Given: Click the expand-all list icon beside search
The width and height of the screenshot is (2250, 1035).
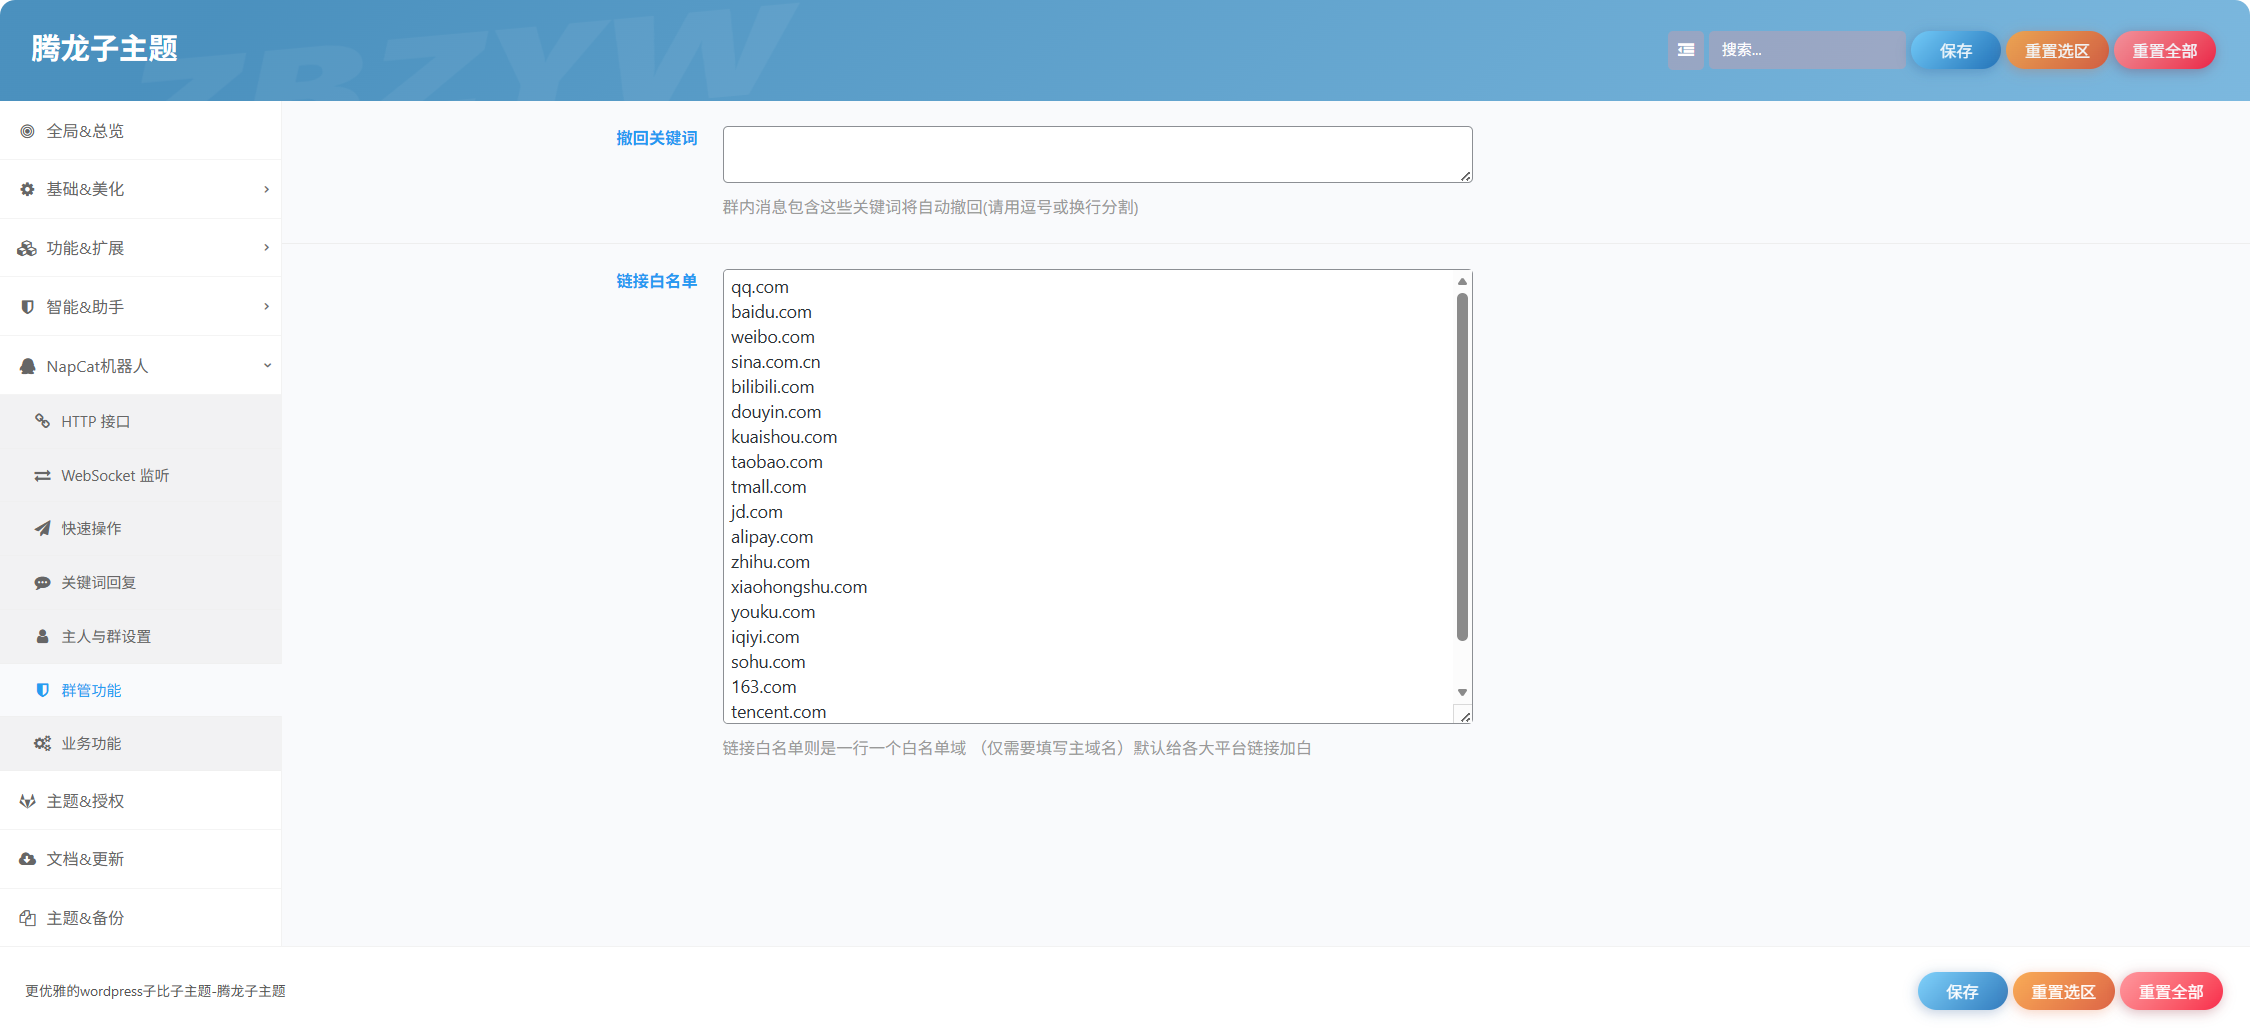Looking at the screenshot, I should point(1685,50).
